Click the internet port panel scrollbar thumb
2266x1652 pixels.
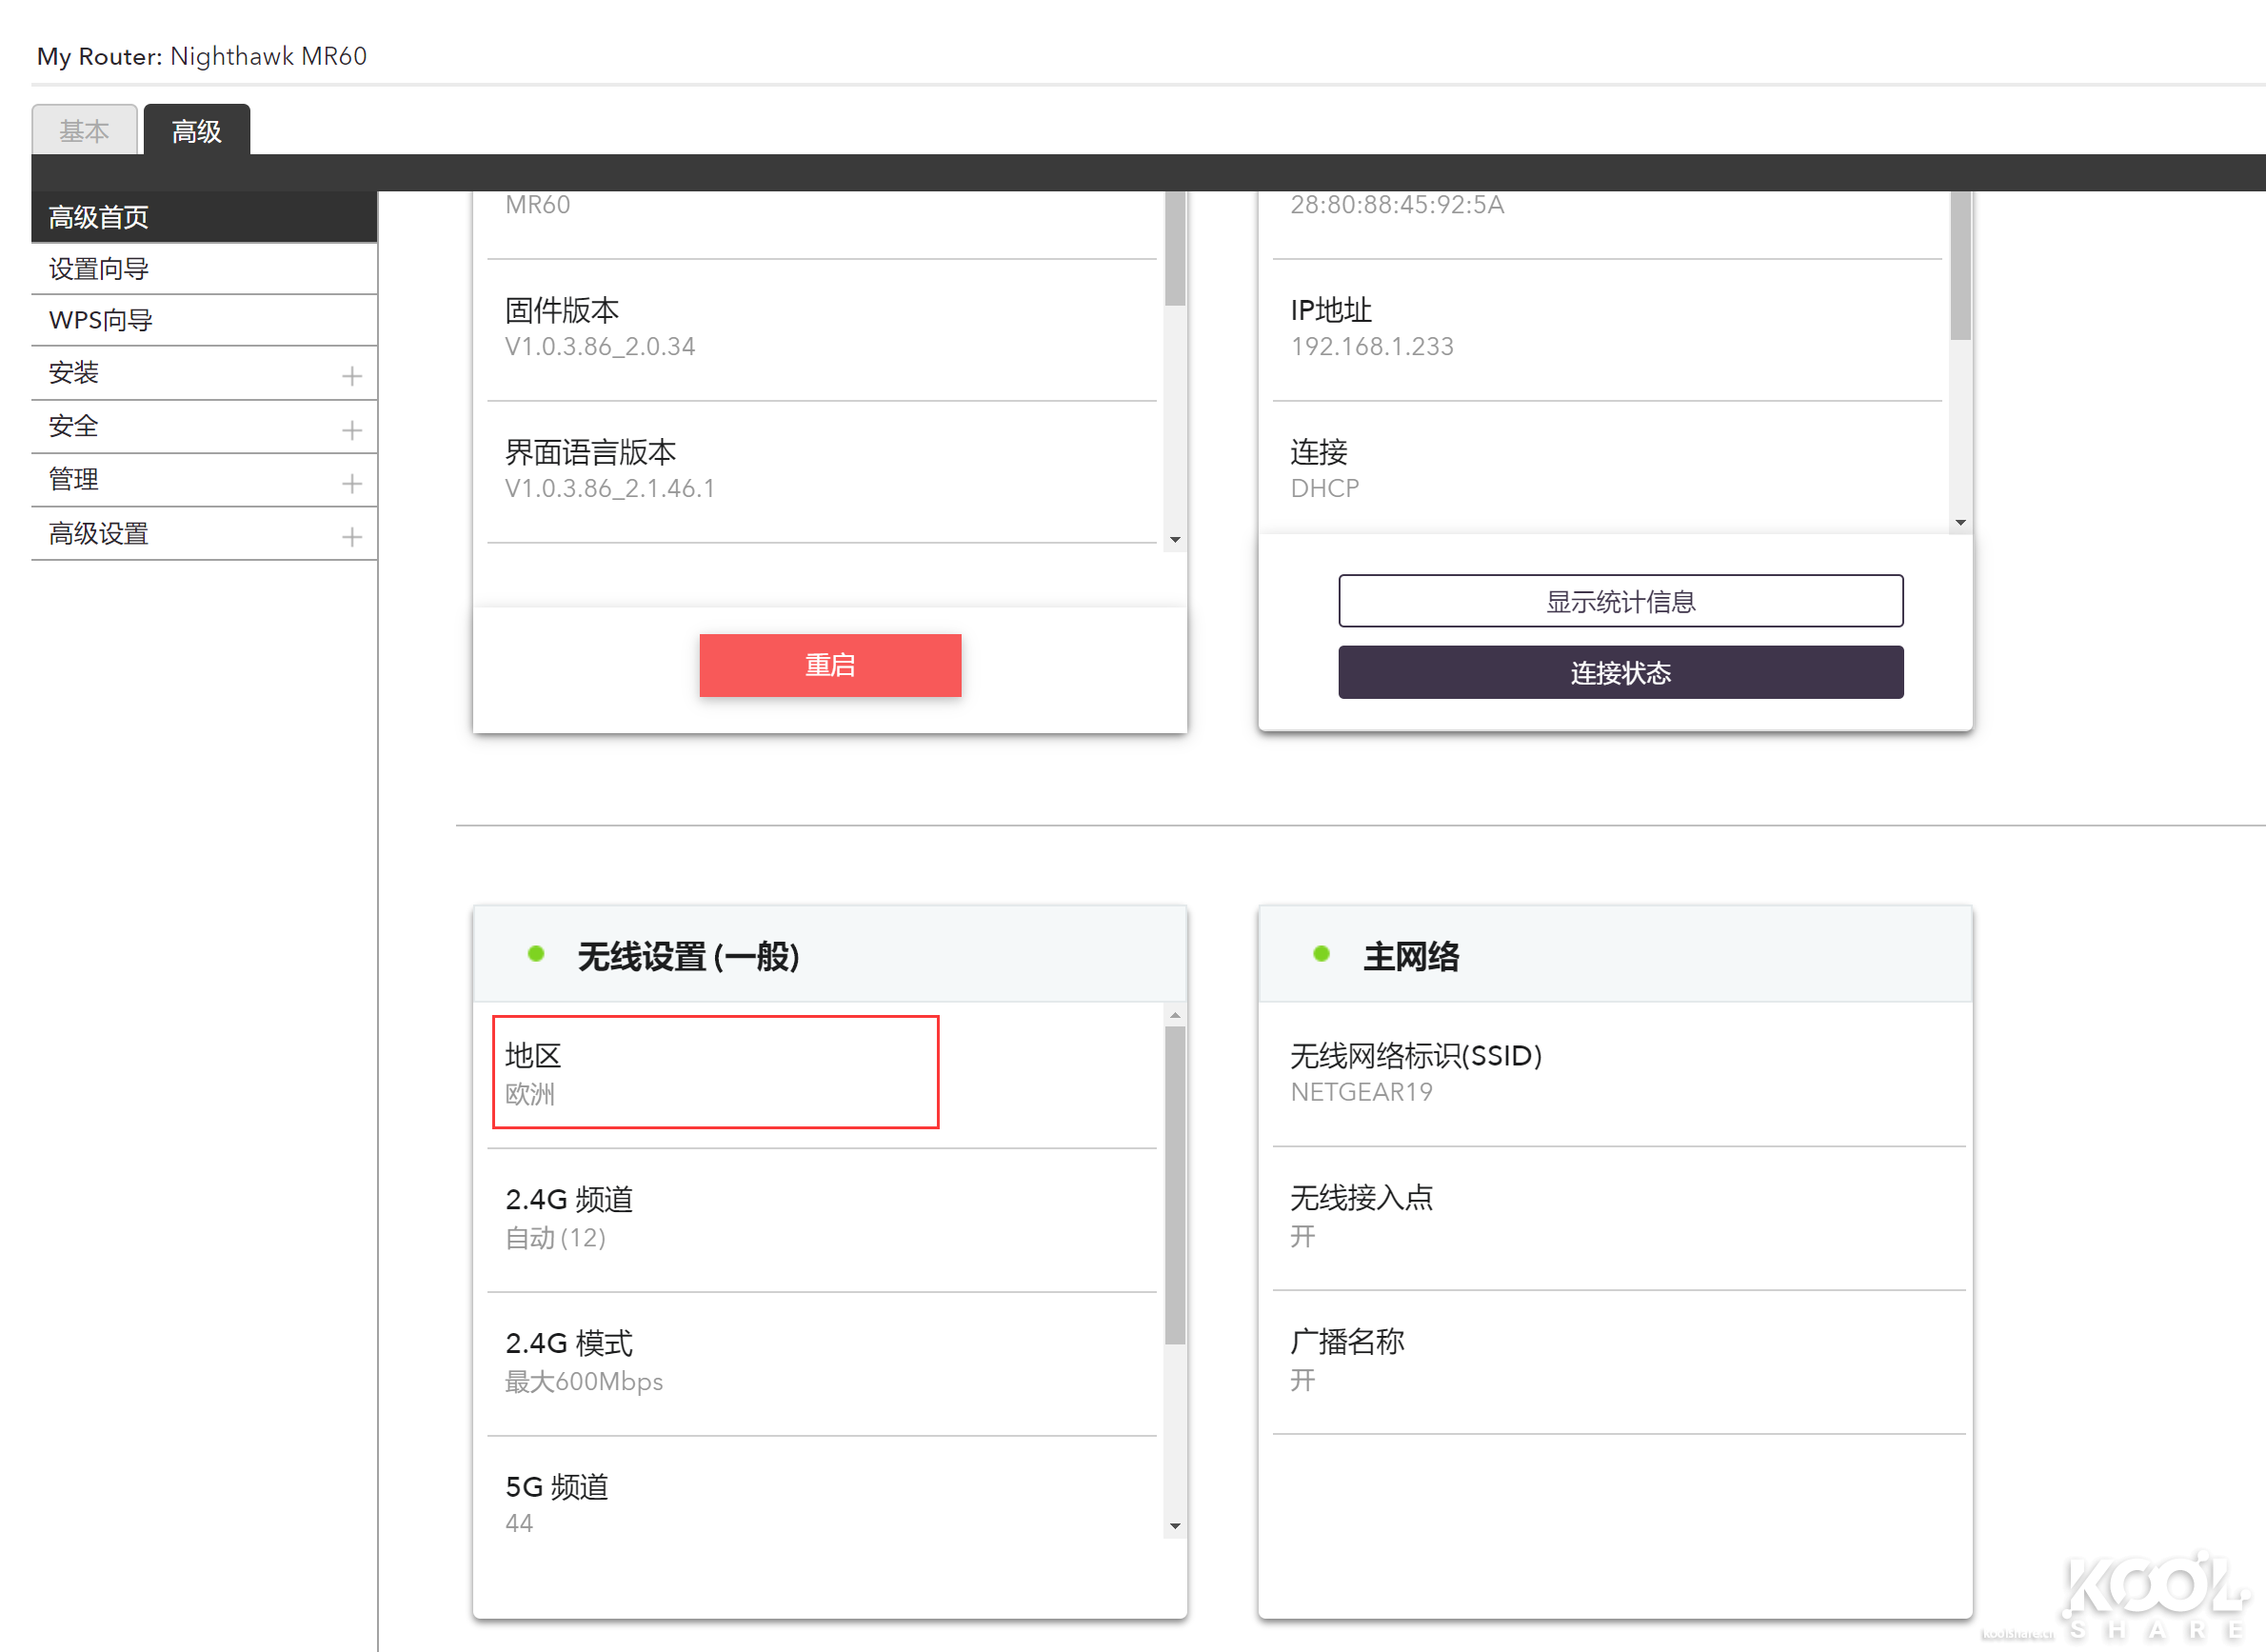1960,265
